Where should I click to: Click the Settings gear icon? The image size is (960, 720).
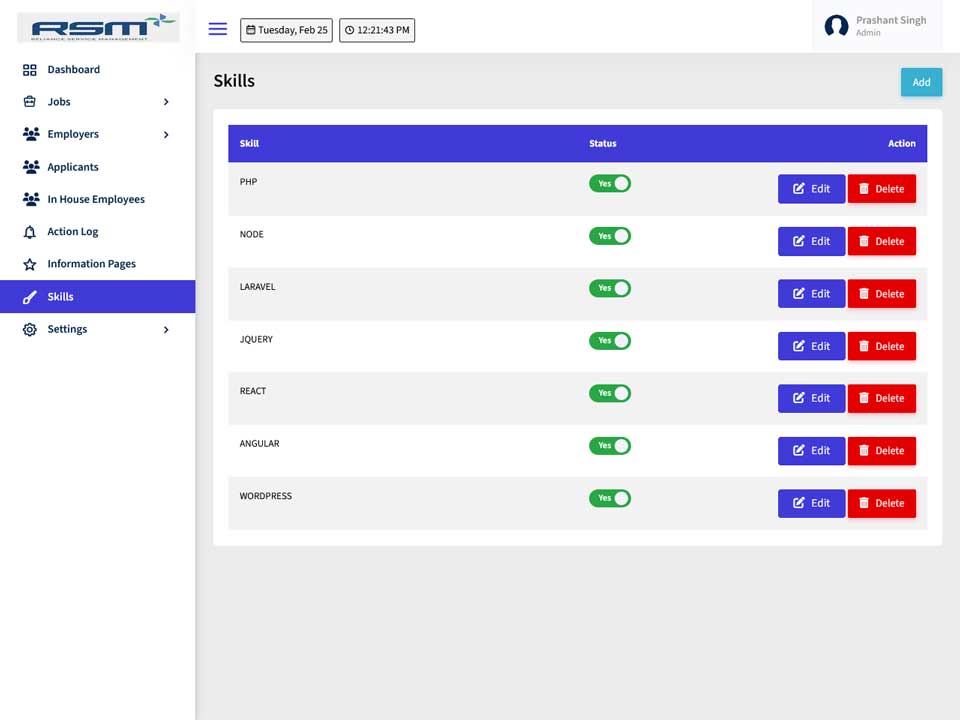click(29, 329)
